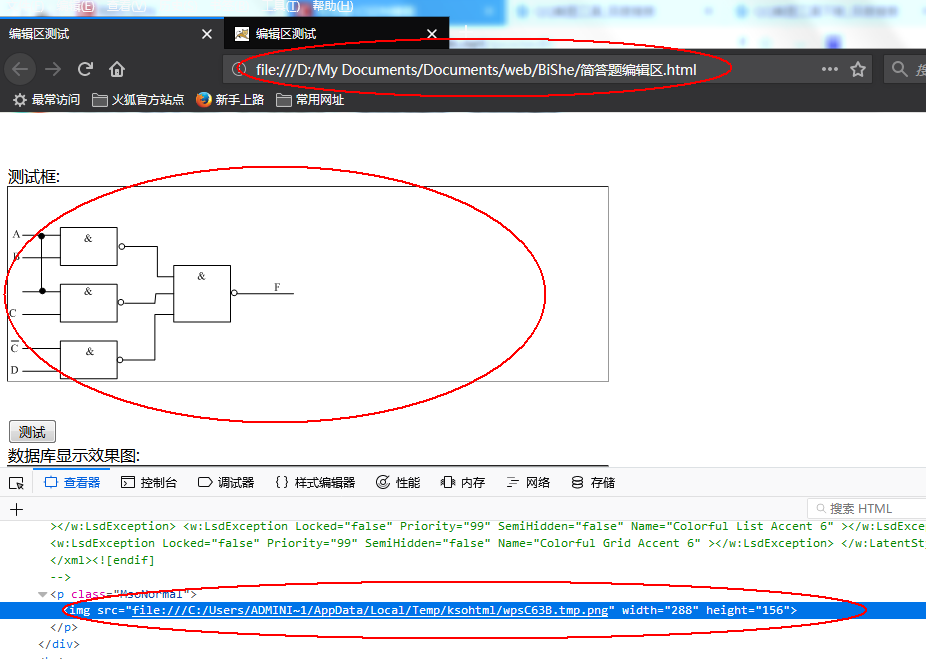Click the plus button to create new node

pyautogui.click(x=17, y=510)
